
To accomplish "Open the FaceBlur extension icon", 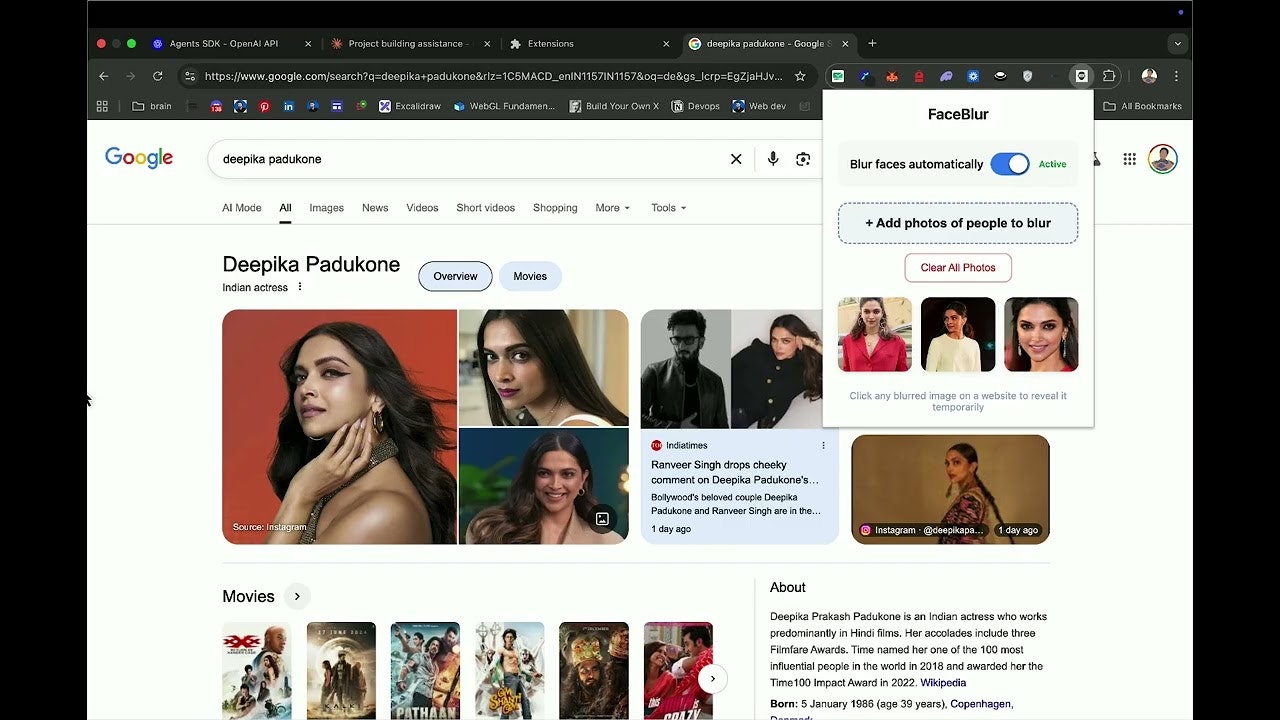I will click(x=1080, y=76).
